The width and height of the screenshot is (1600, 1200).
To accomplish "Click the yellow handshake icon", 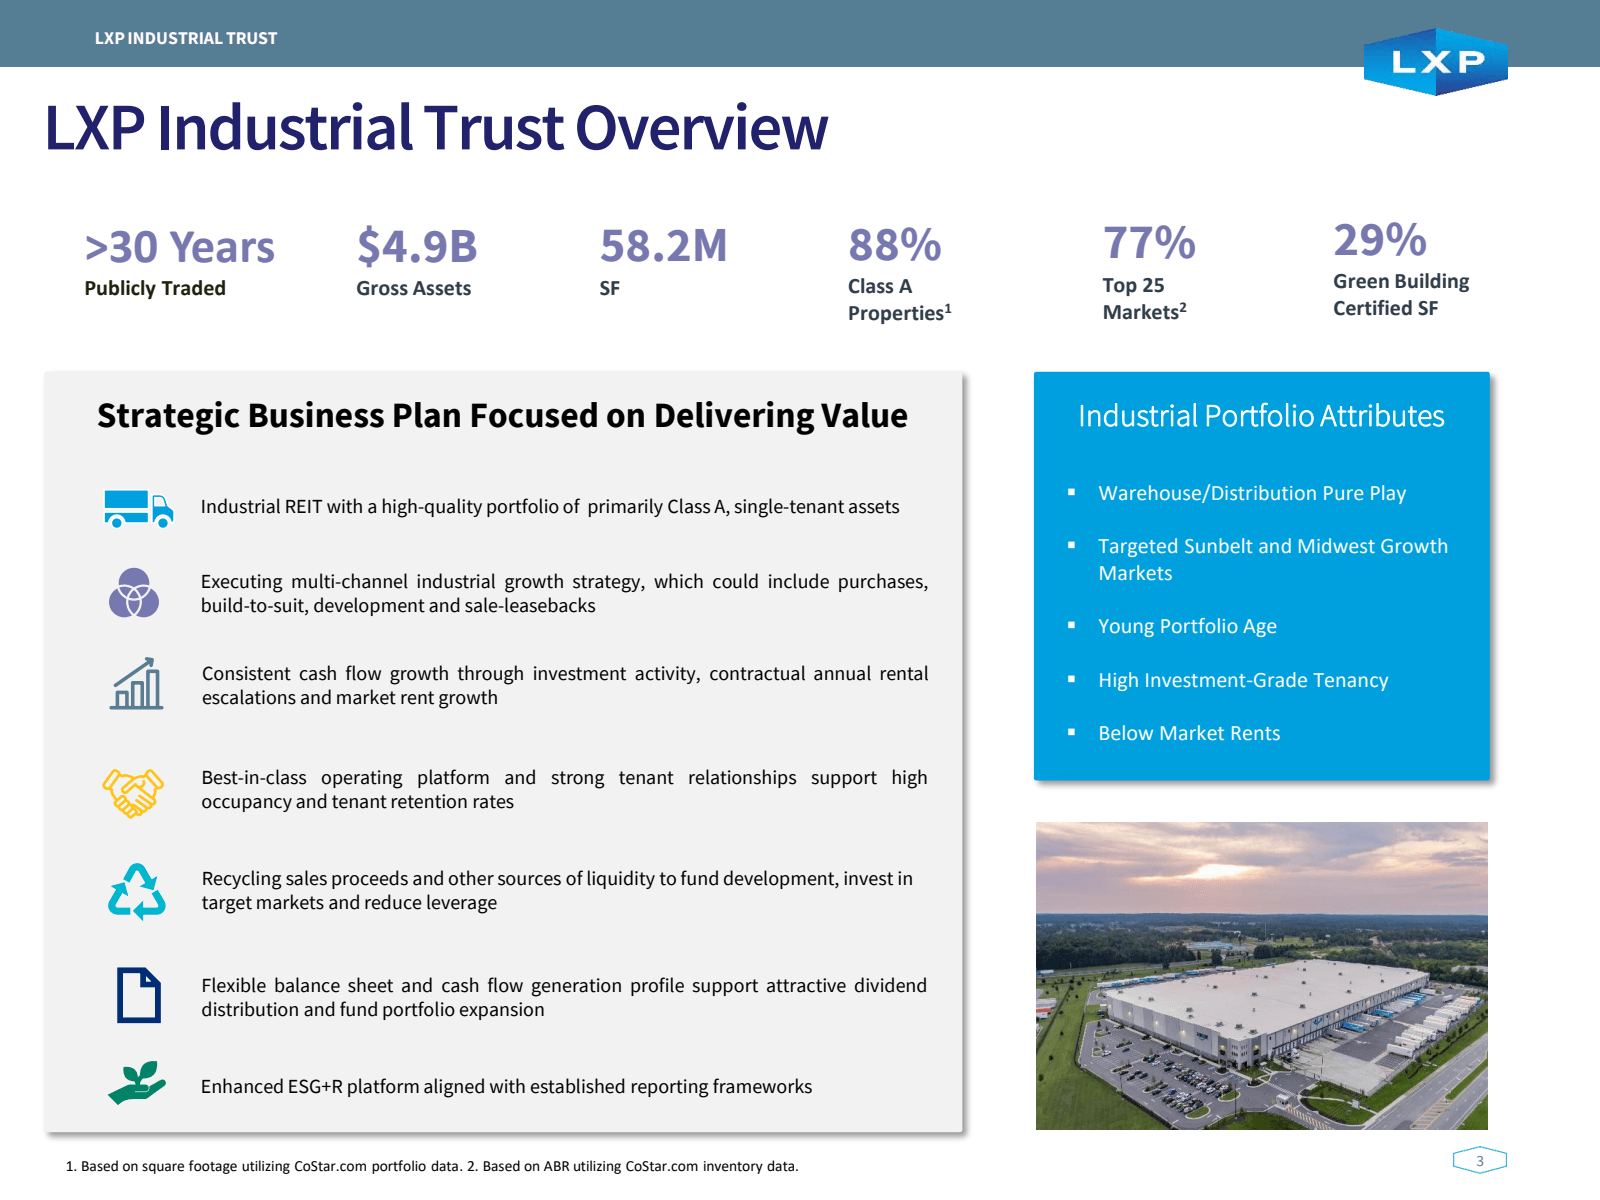I will [133, 793].
